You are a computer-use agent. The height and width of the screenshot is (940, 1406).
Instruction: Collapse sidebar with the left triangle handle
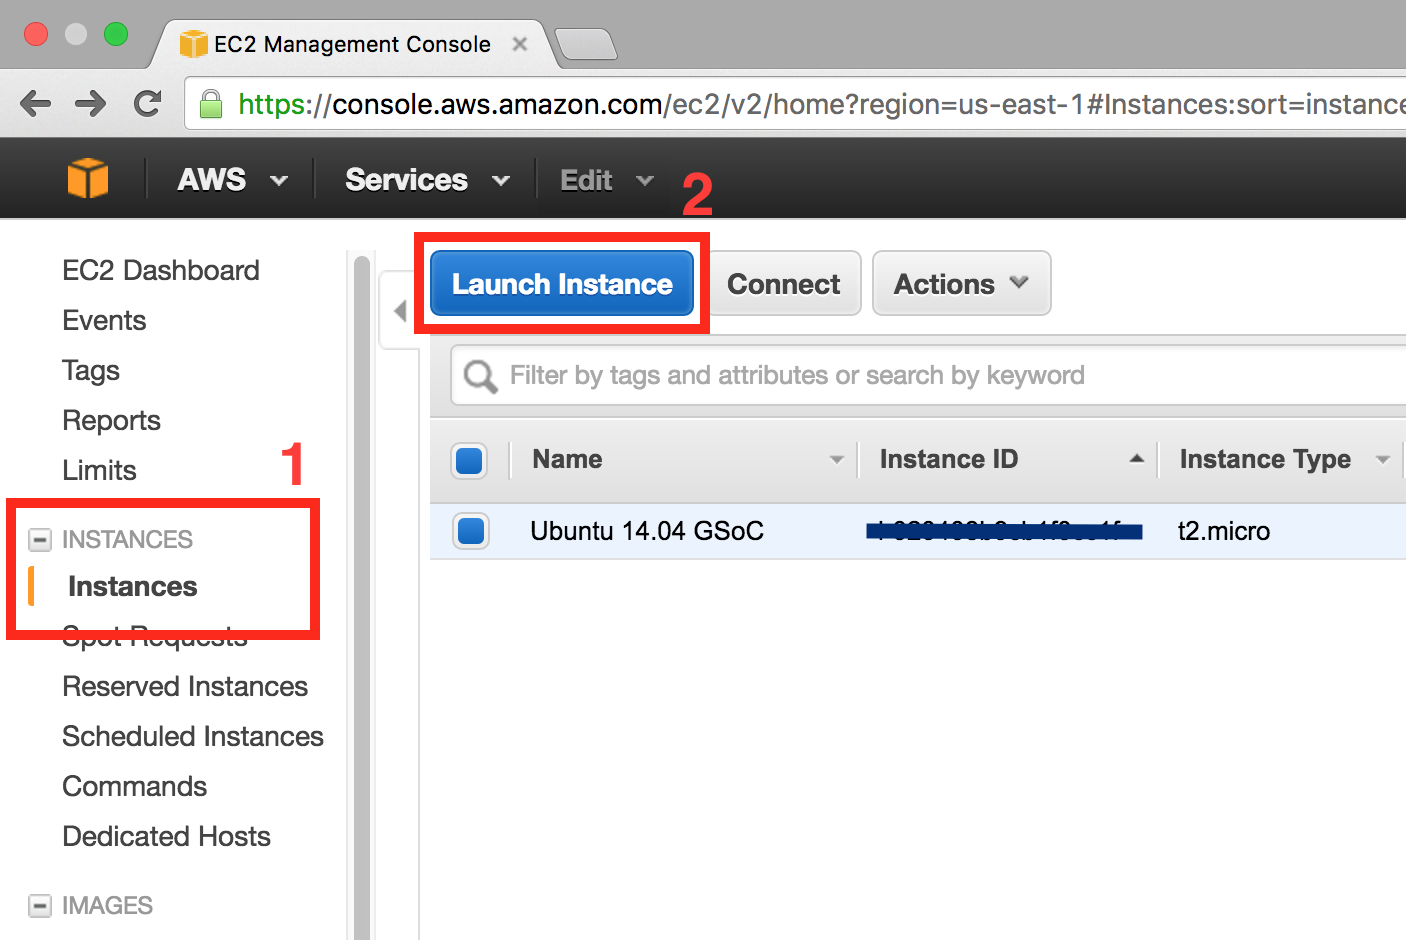tap(400, 310)
